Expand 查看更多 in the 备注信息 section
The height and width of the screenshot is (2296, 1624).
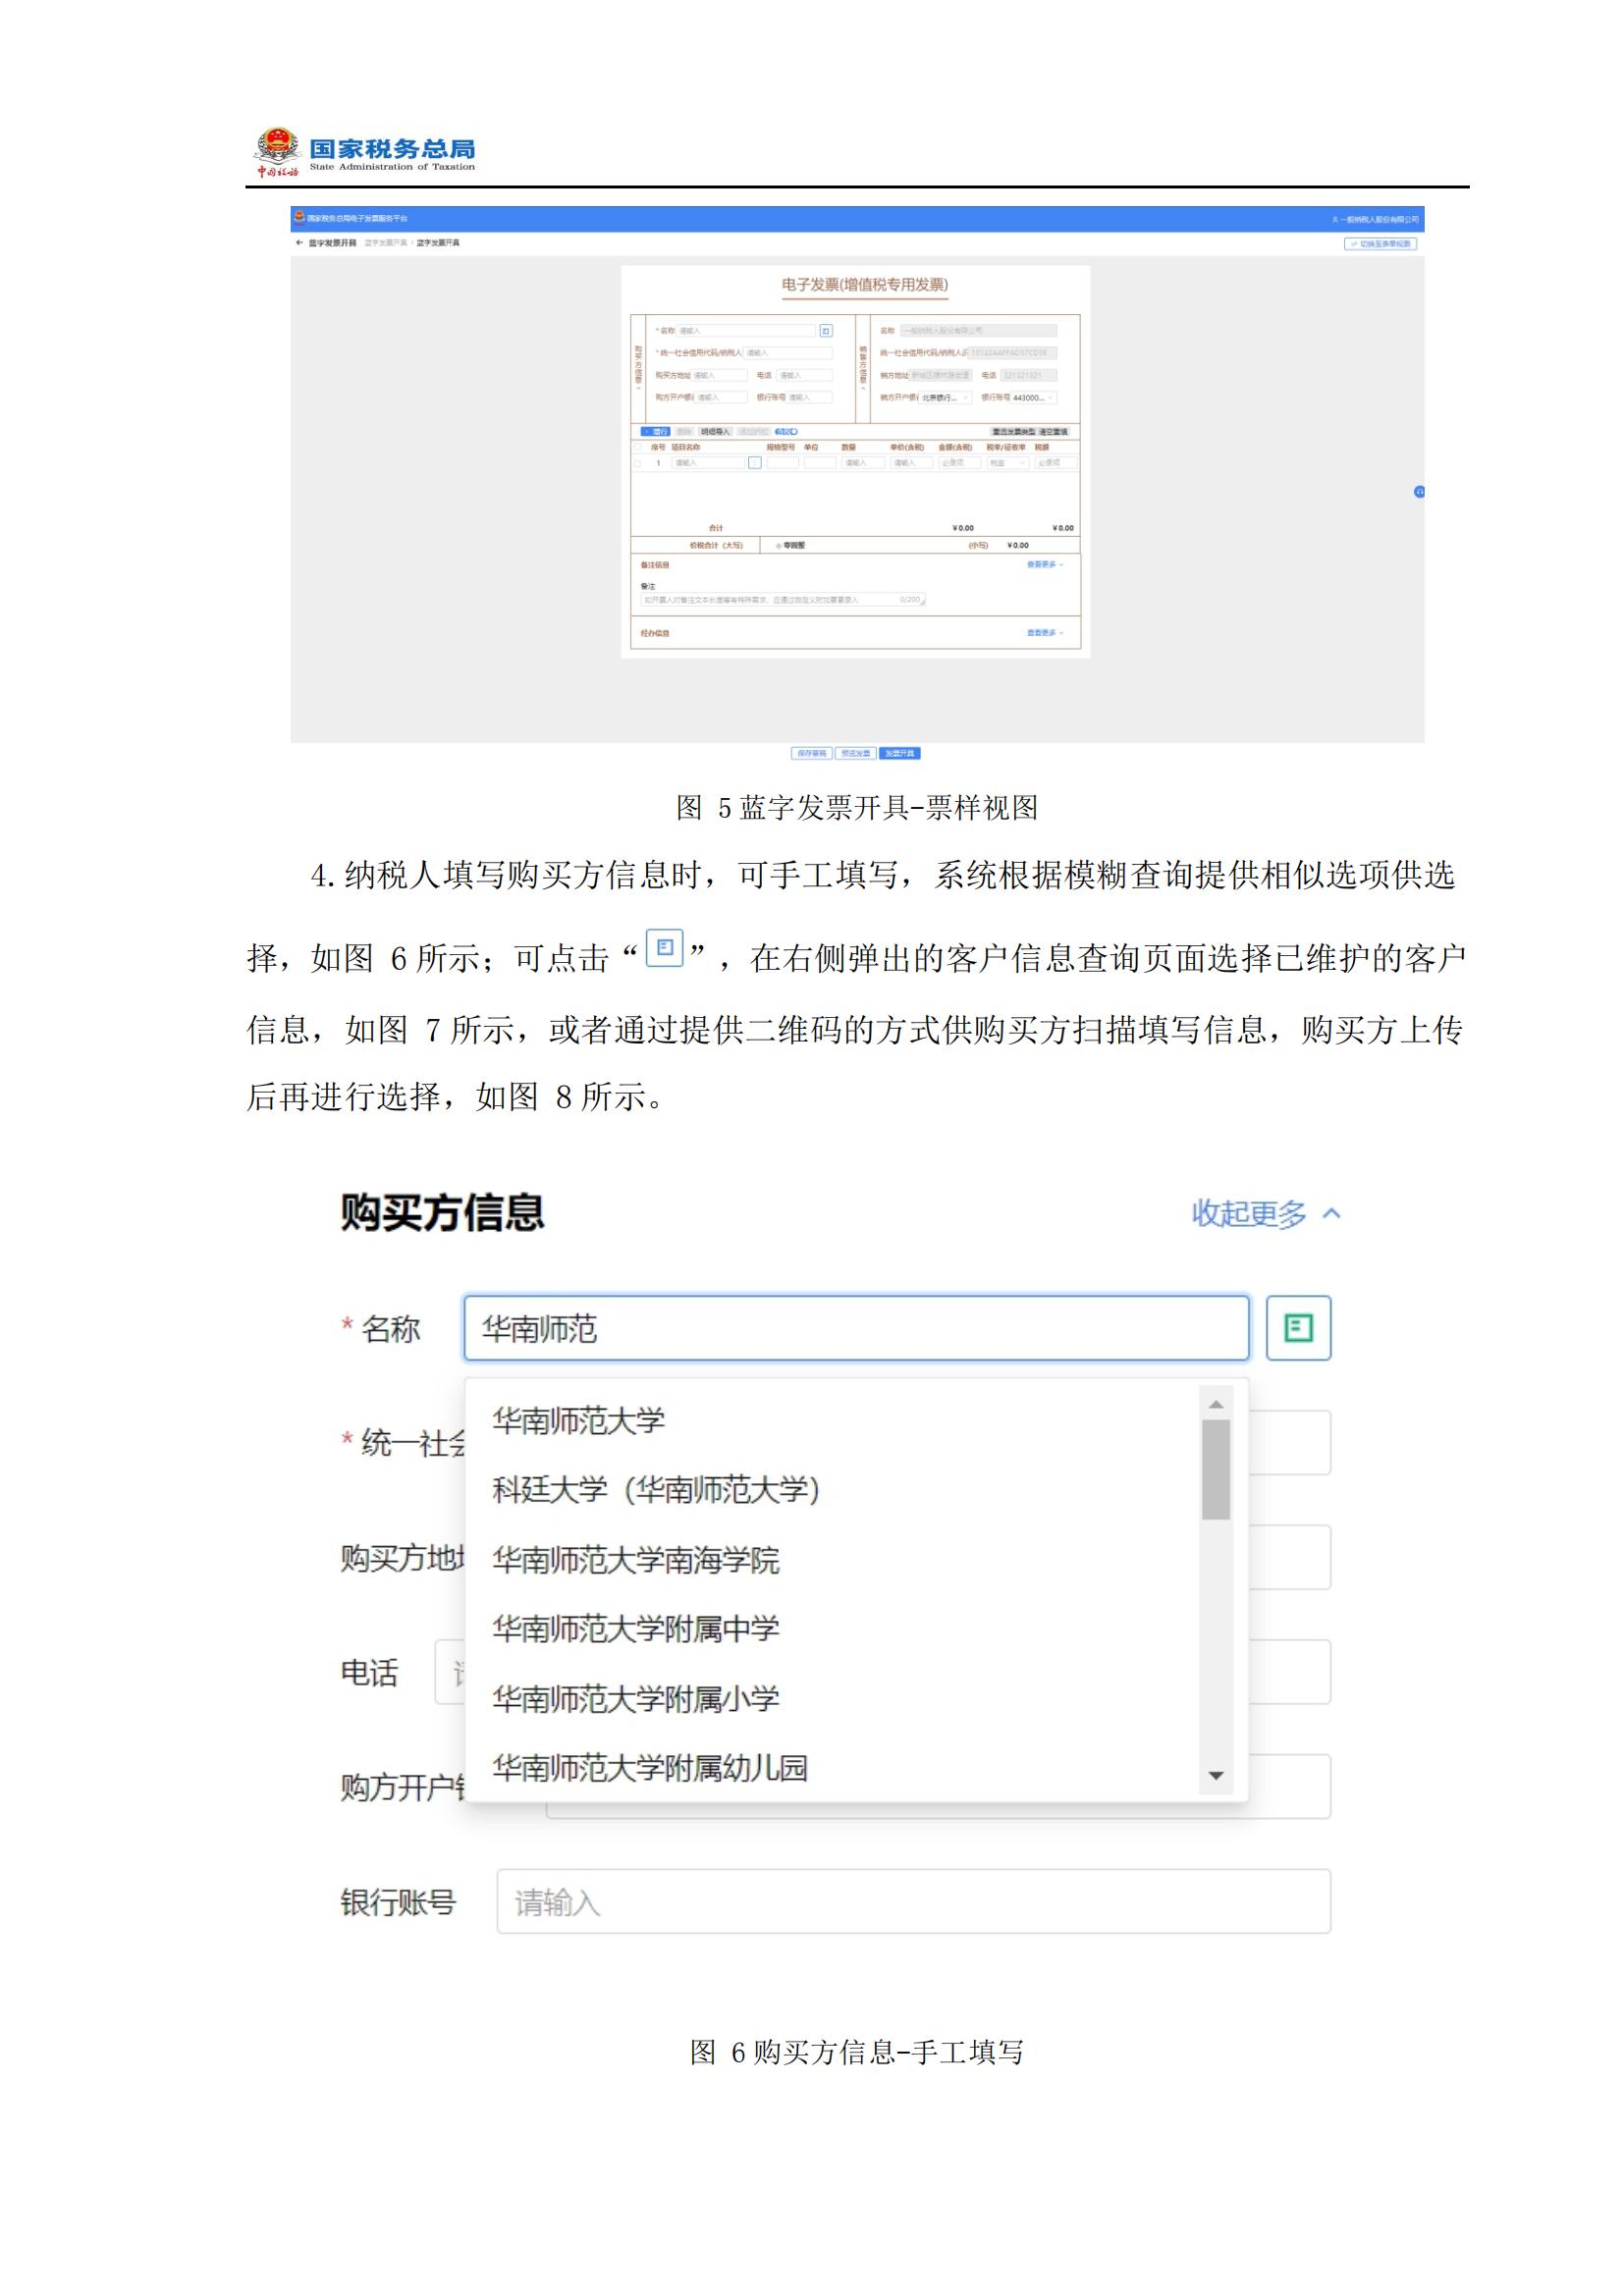point(1044,565)
